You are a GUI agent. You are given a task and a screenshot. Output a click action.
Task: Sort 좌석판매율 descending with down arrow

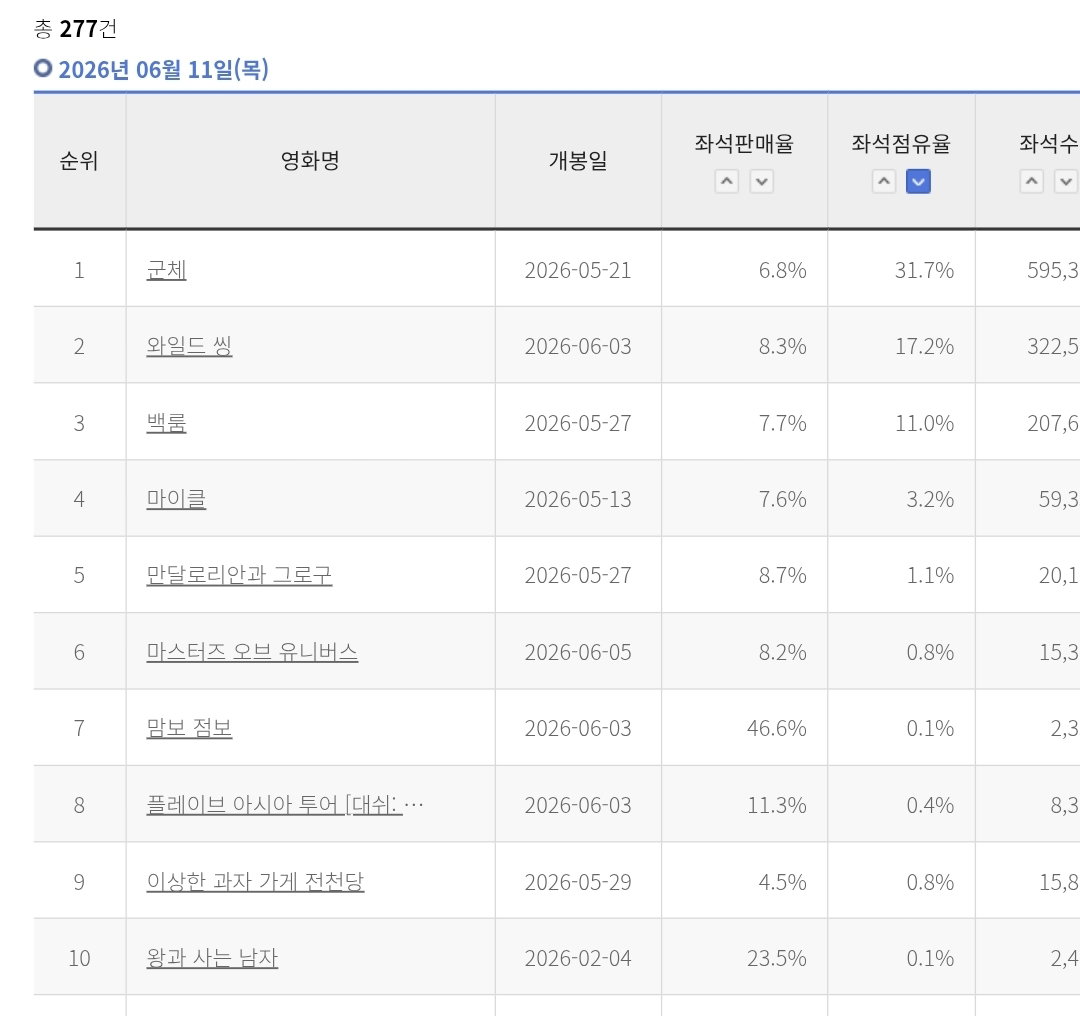[x=761, y=182]
